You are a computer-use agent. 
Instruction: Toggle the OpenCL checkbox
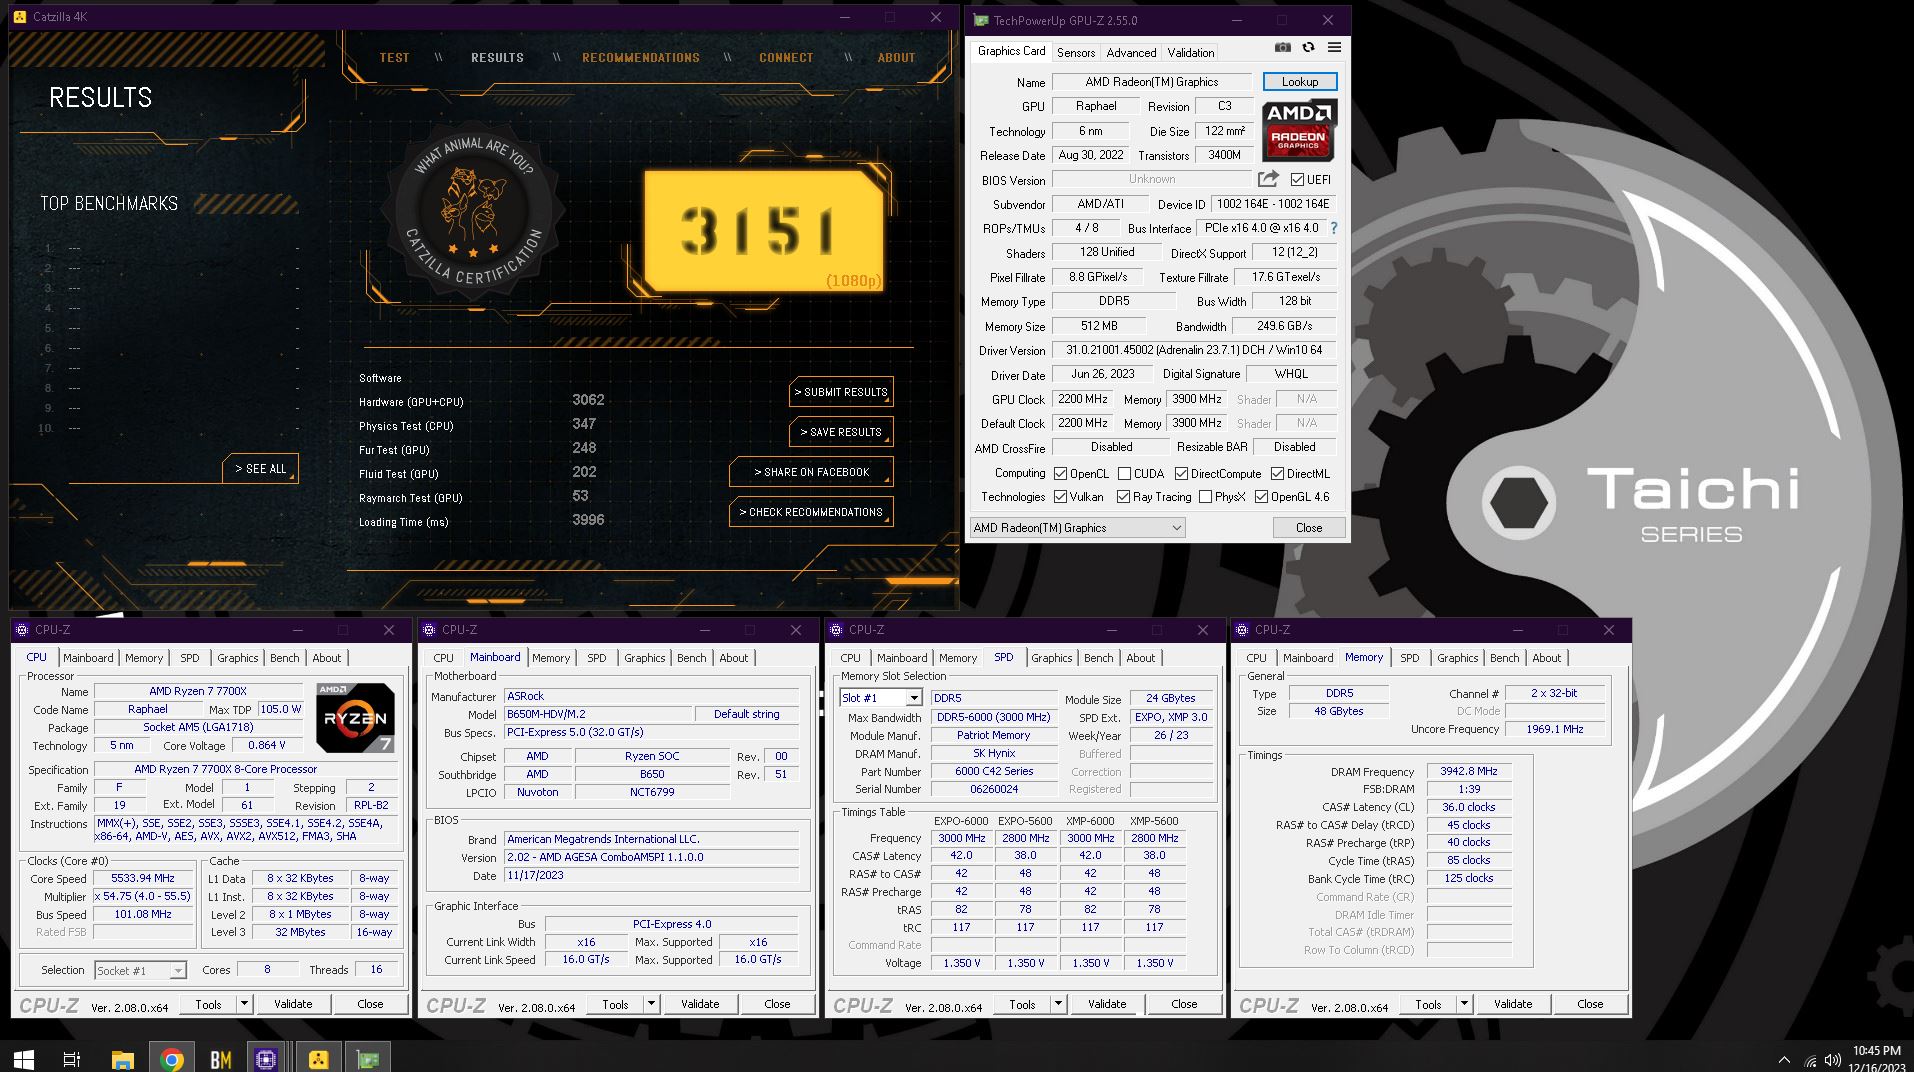tap(1060, 474)
